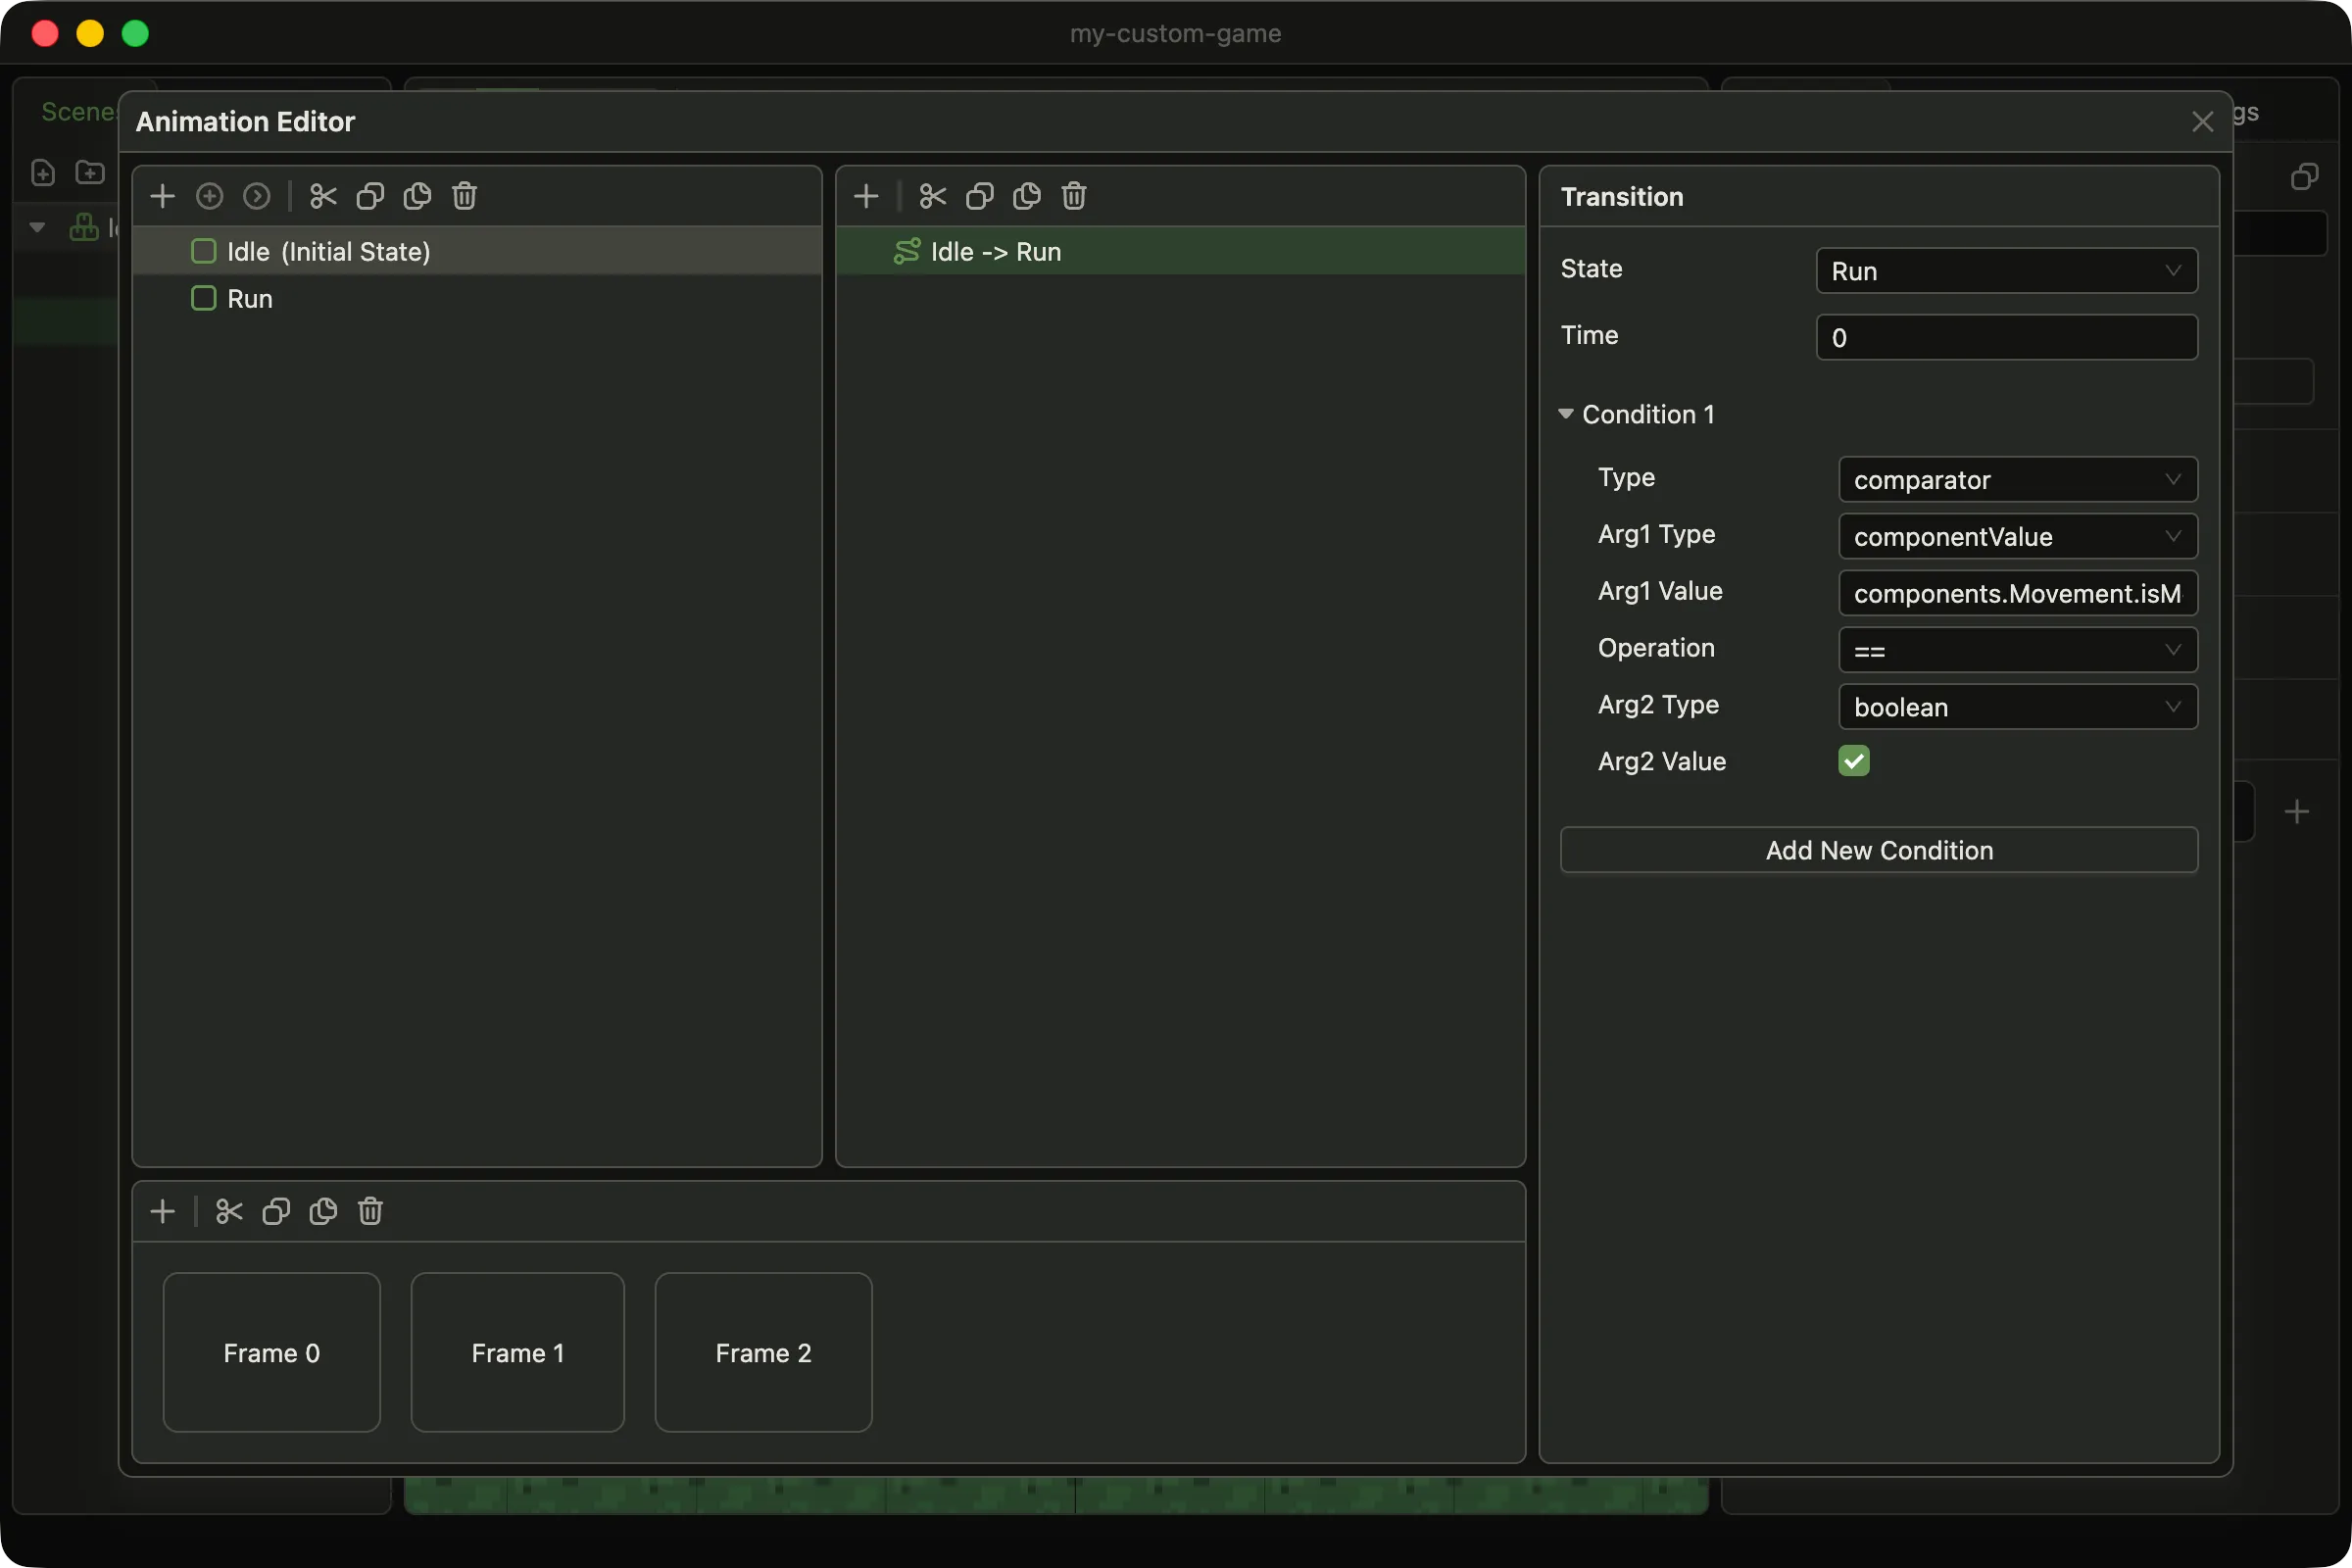Viewport: 2352px width, 1568px height.
Task: Click the plus icon in background right panel
Action: 2296,812
